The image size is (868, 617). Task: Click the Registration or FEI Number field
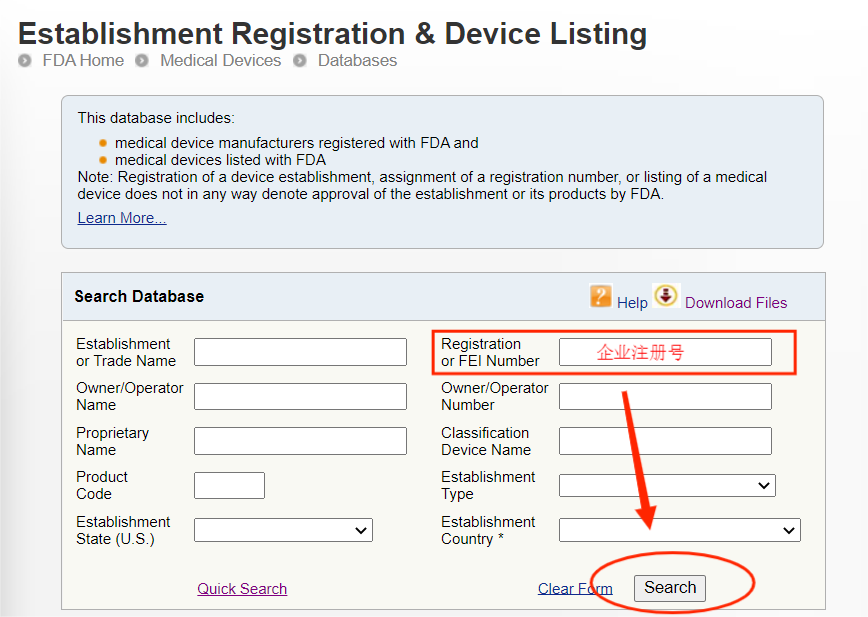(x=665, y=352)
